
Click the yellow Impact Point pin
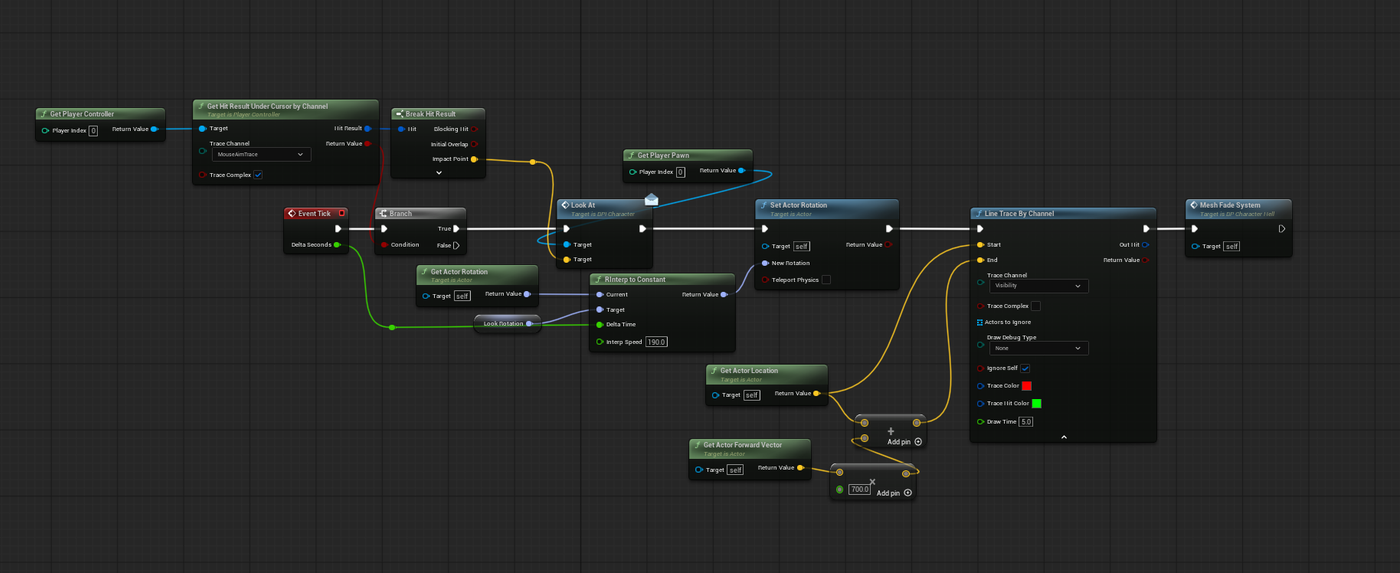(474, 159)
